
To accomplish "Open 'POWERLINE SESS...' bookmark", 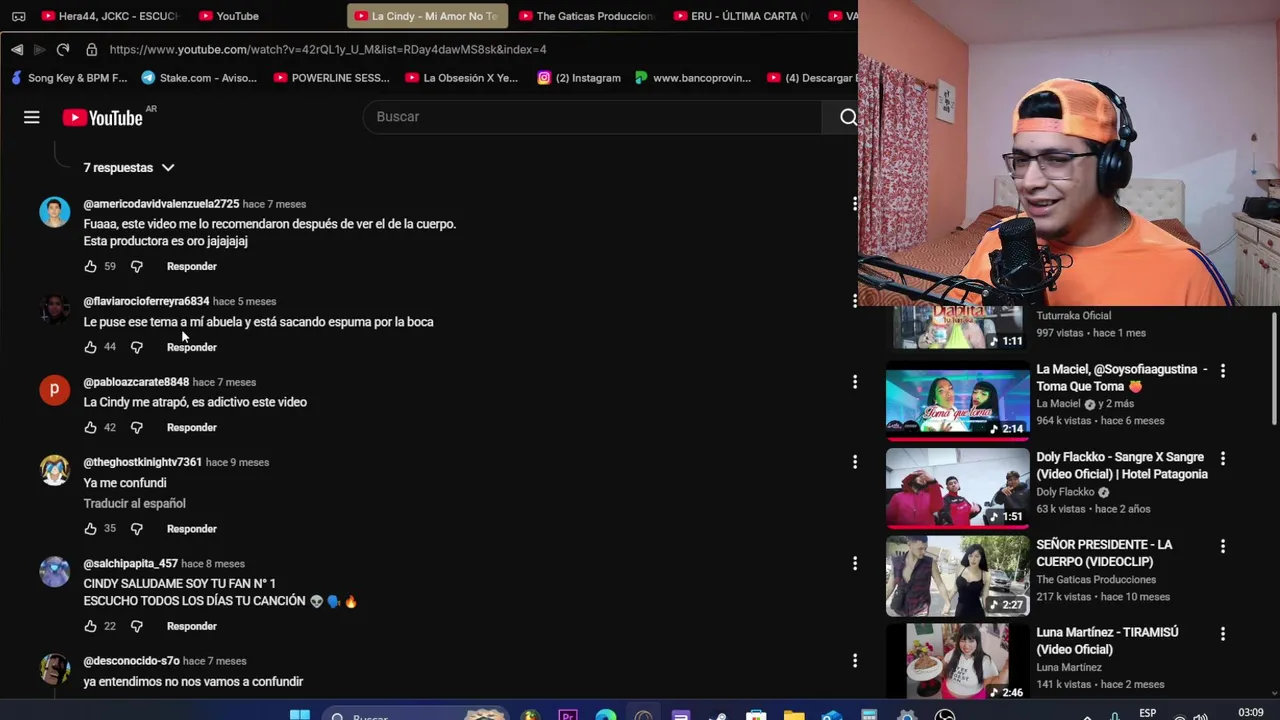I will point(331,78).
